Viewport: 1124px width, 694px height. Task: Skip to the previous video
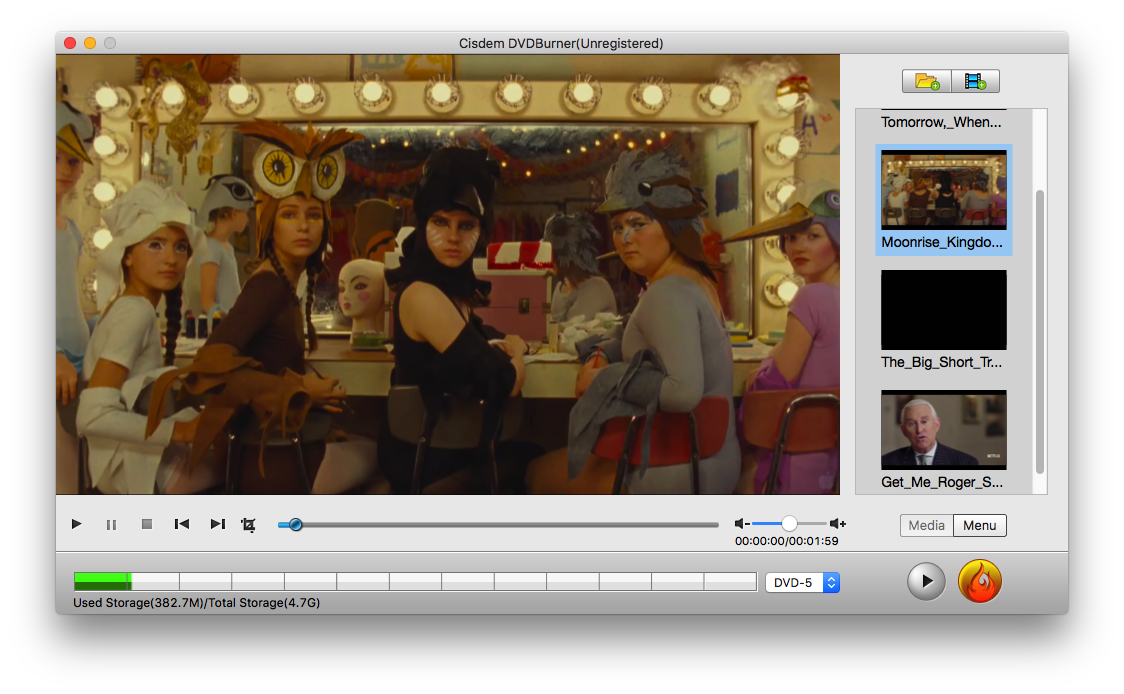[x=182, y=524]
